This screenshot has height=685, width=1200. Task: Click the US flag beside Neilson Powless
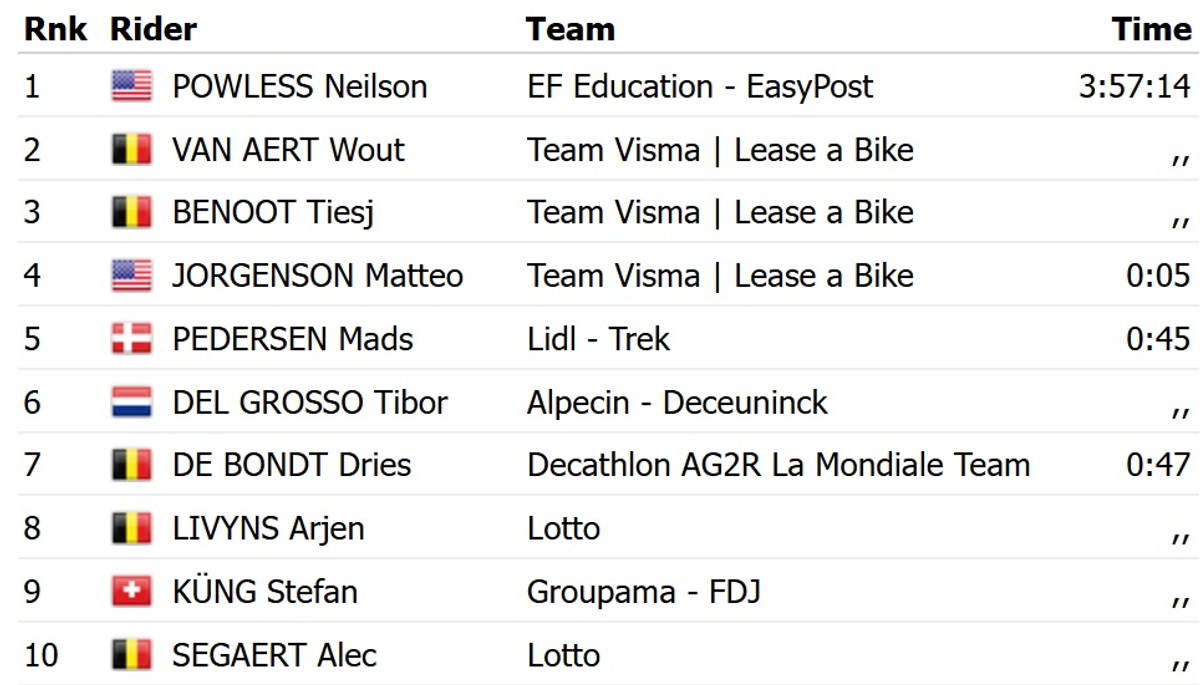coord(131,87)
